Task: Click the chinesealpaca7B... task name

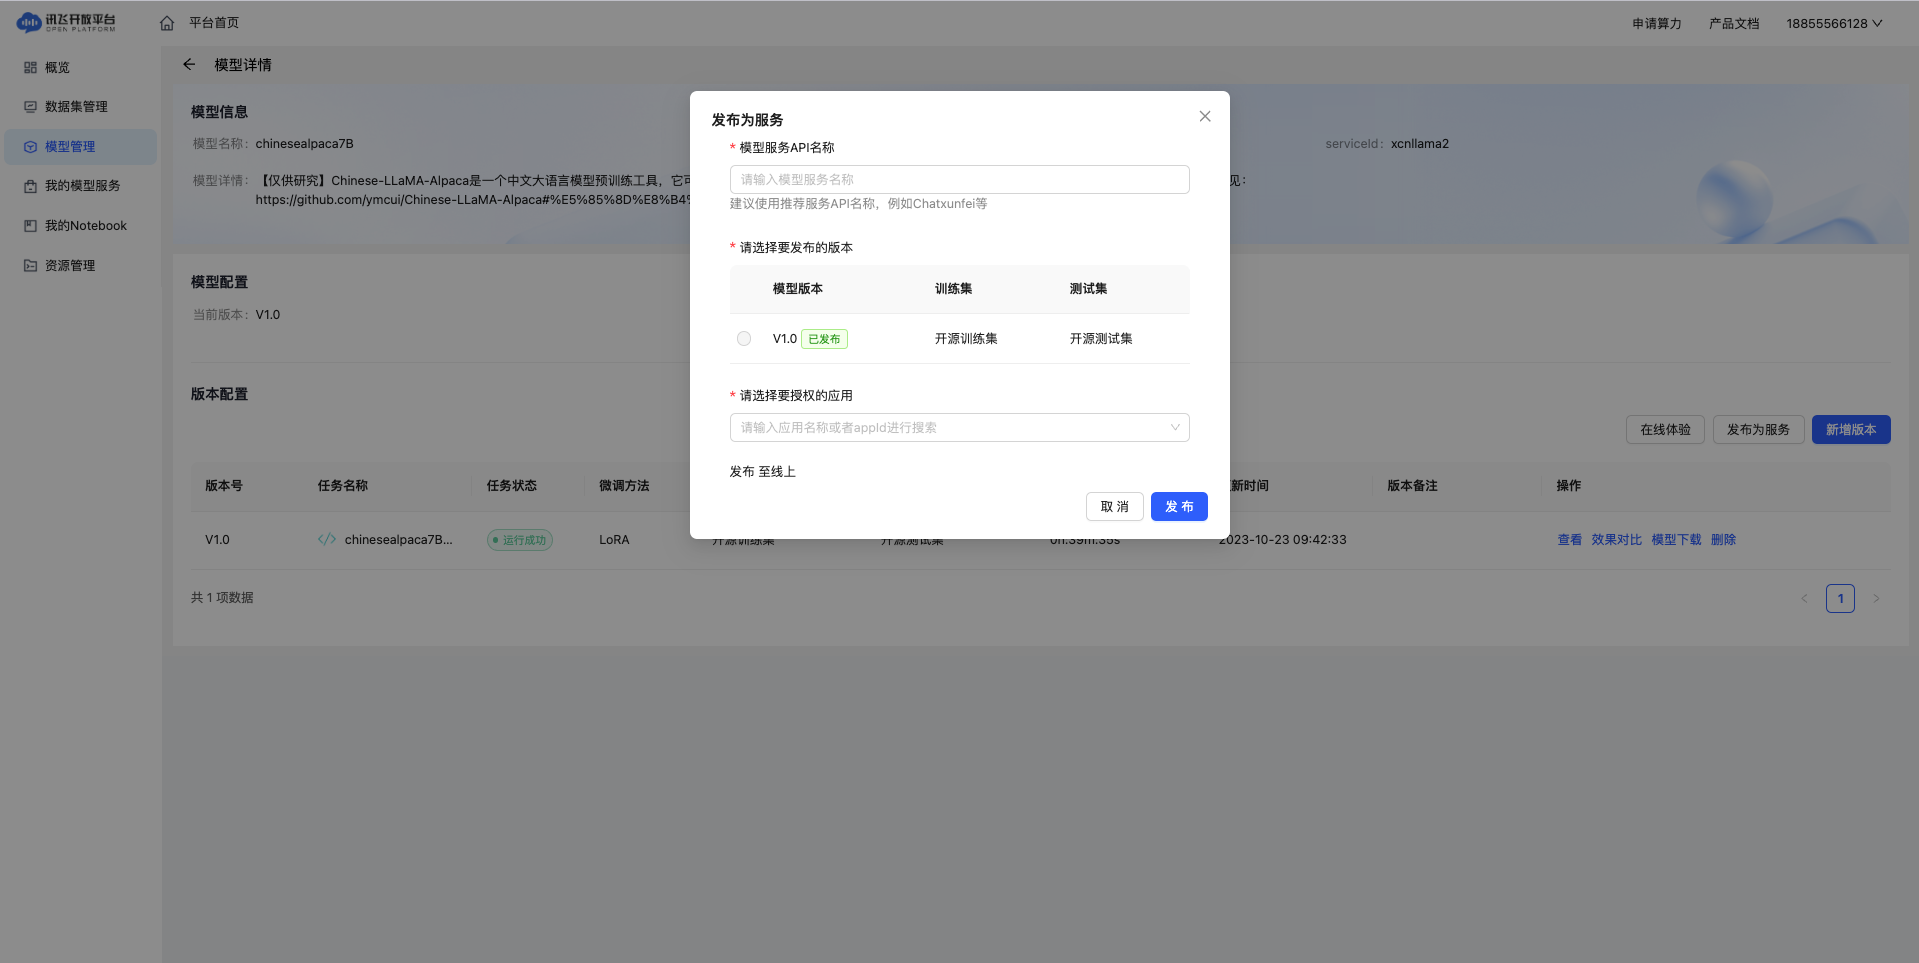Action: (398, 540)
